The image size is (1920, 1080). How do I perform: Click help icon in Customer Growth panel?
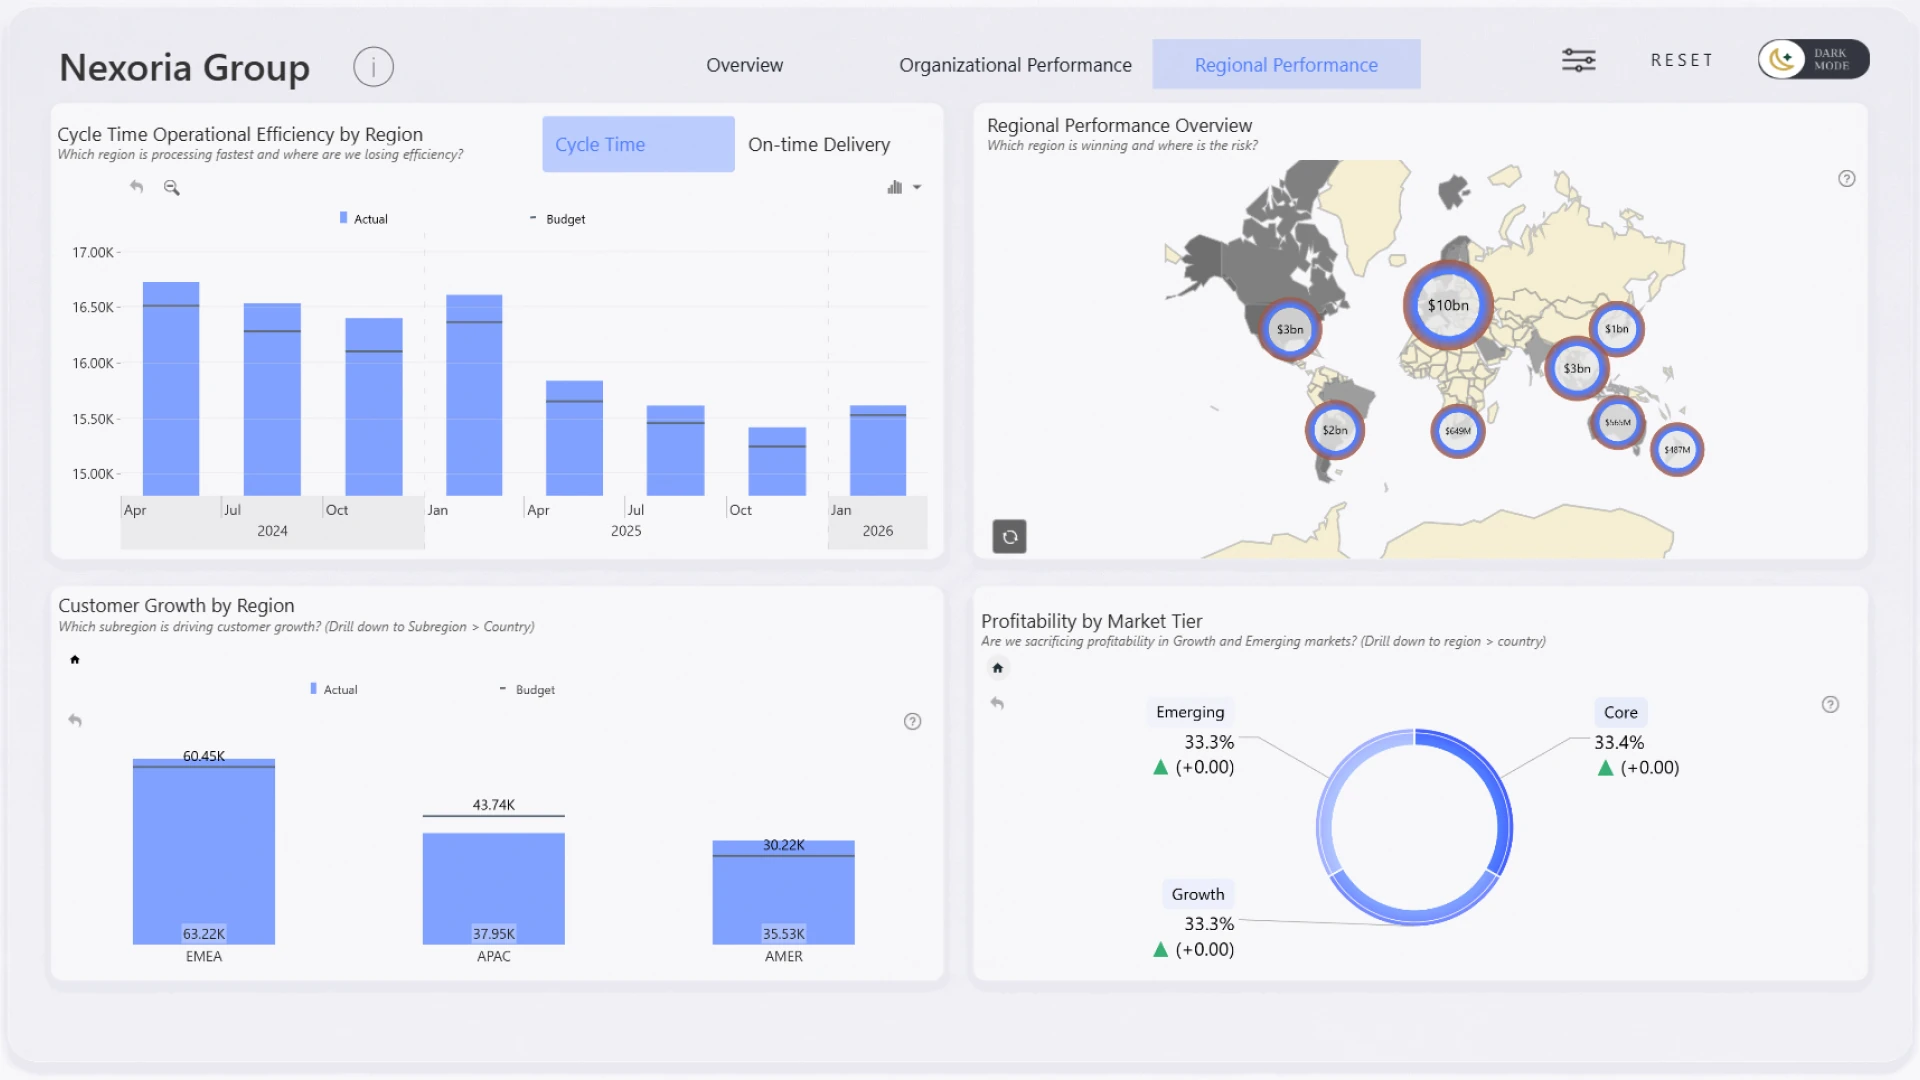[x=912, y=722]
